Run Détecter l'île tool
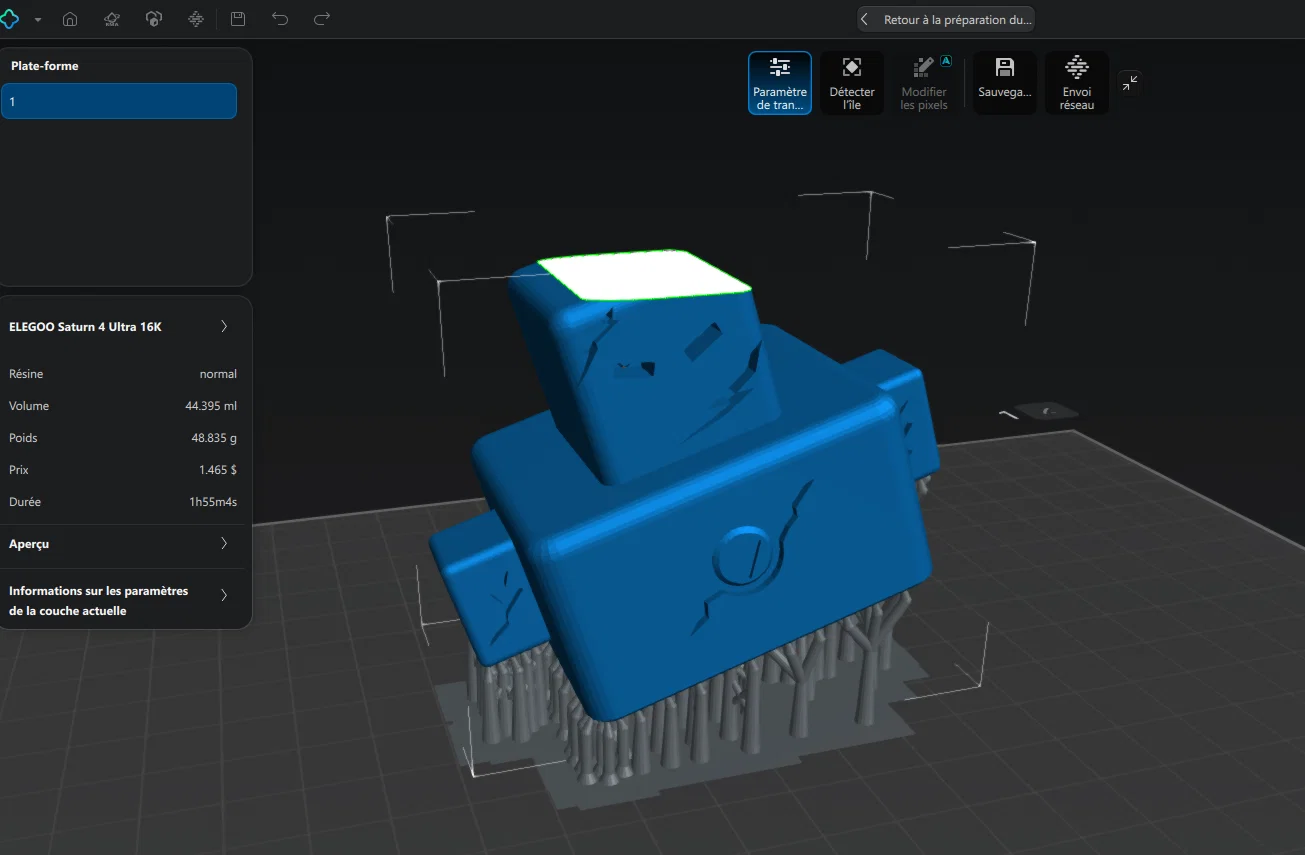Viewport: 1305px width, 855px height. pyautogui.click(x=852, y=83)
